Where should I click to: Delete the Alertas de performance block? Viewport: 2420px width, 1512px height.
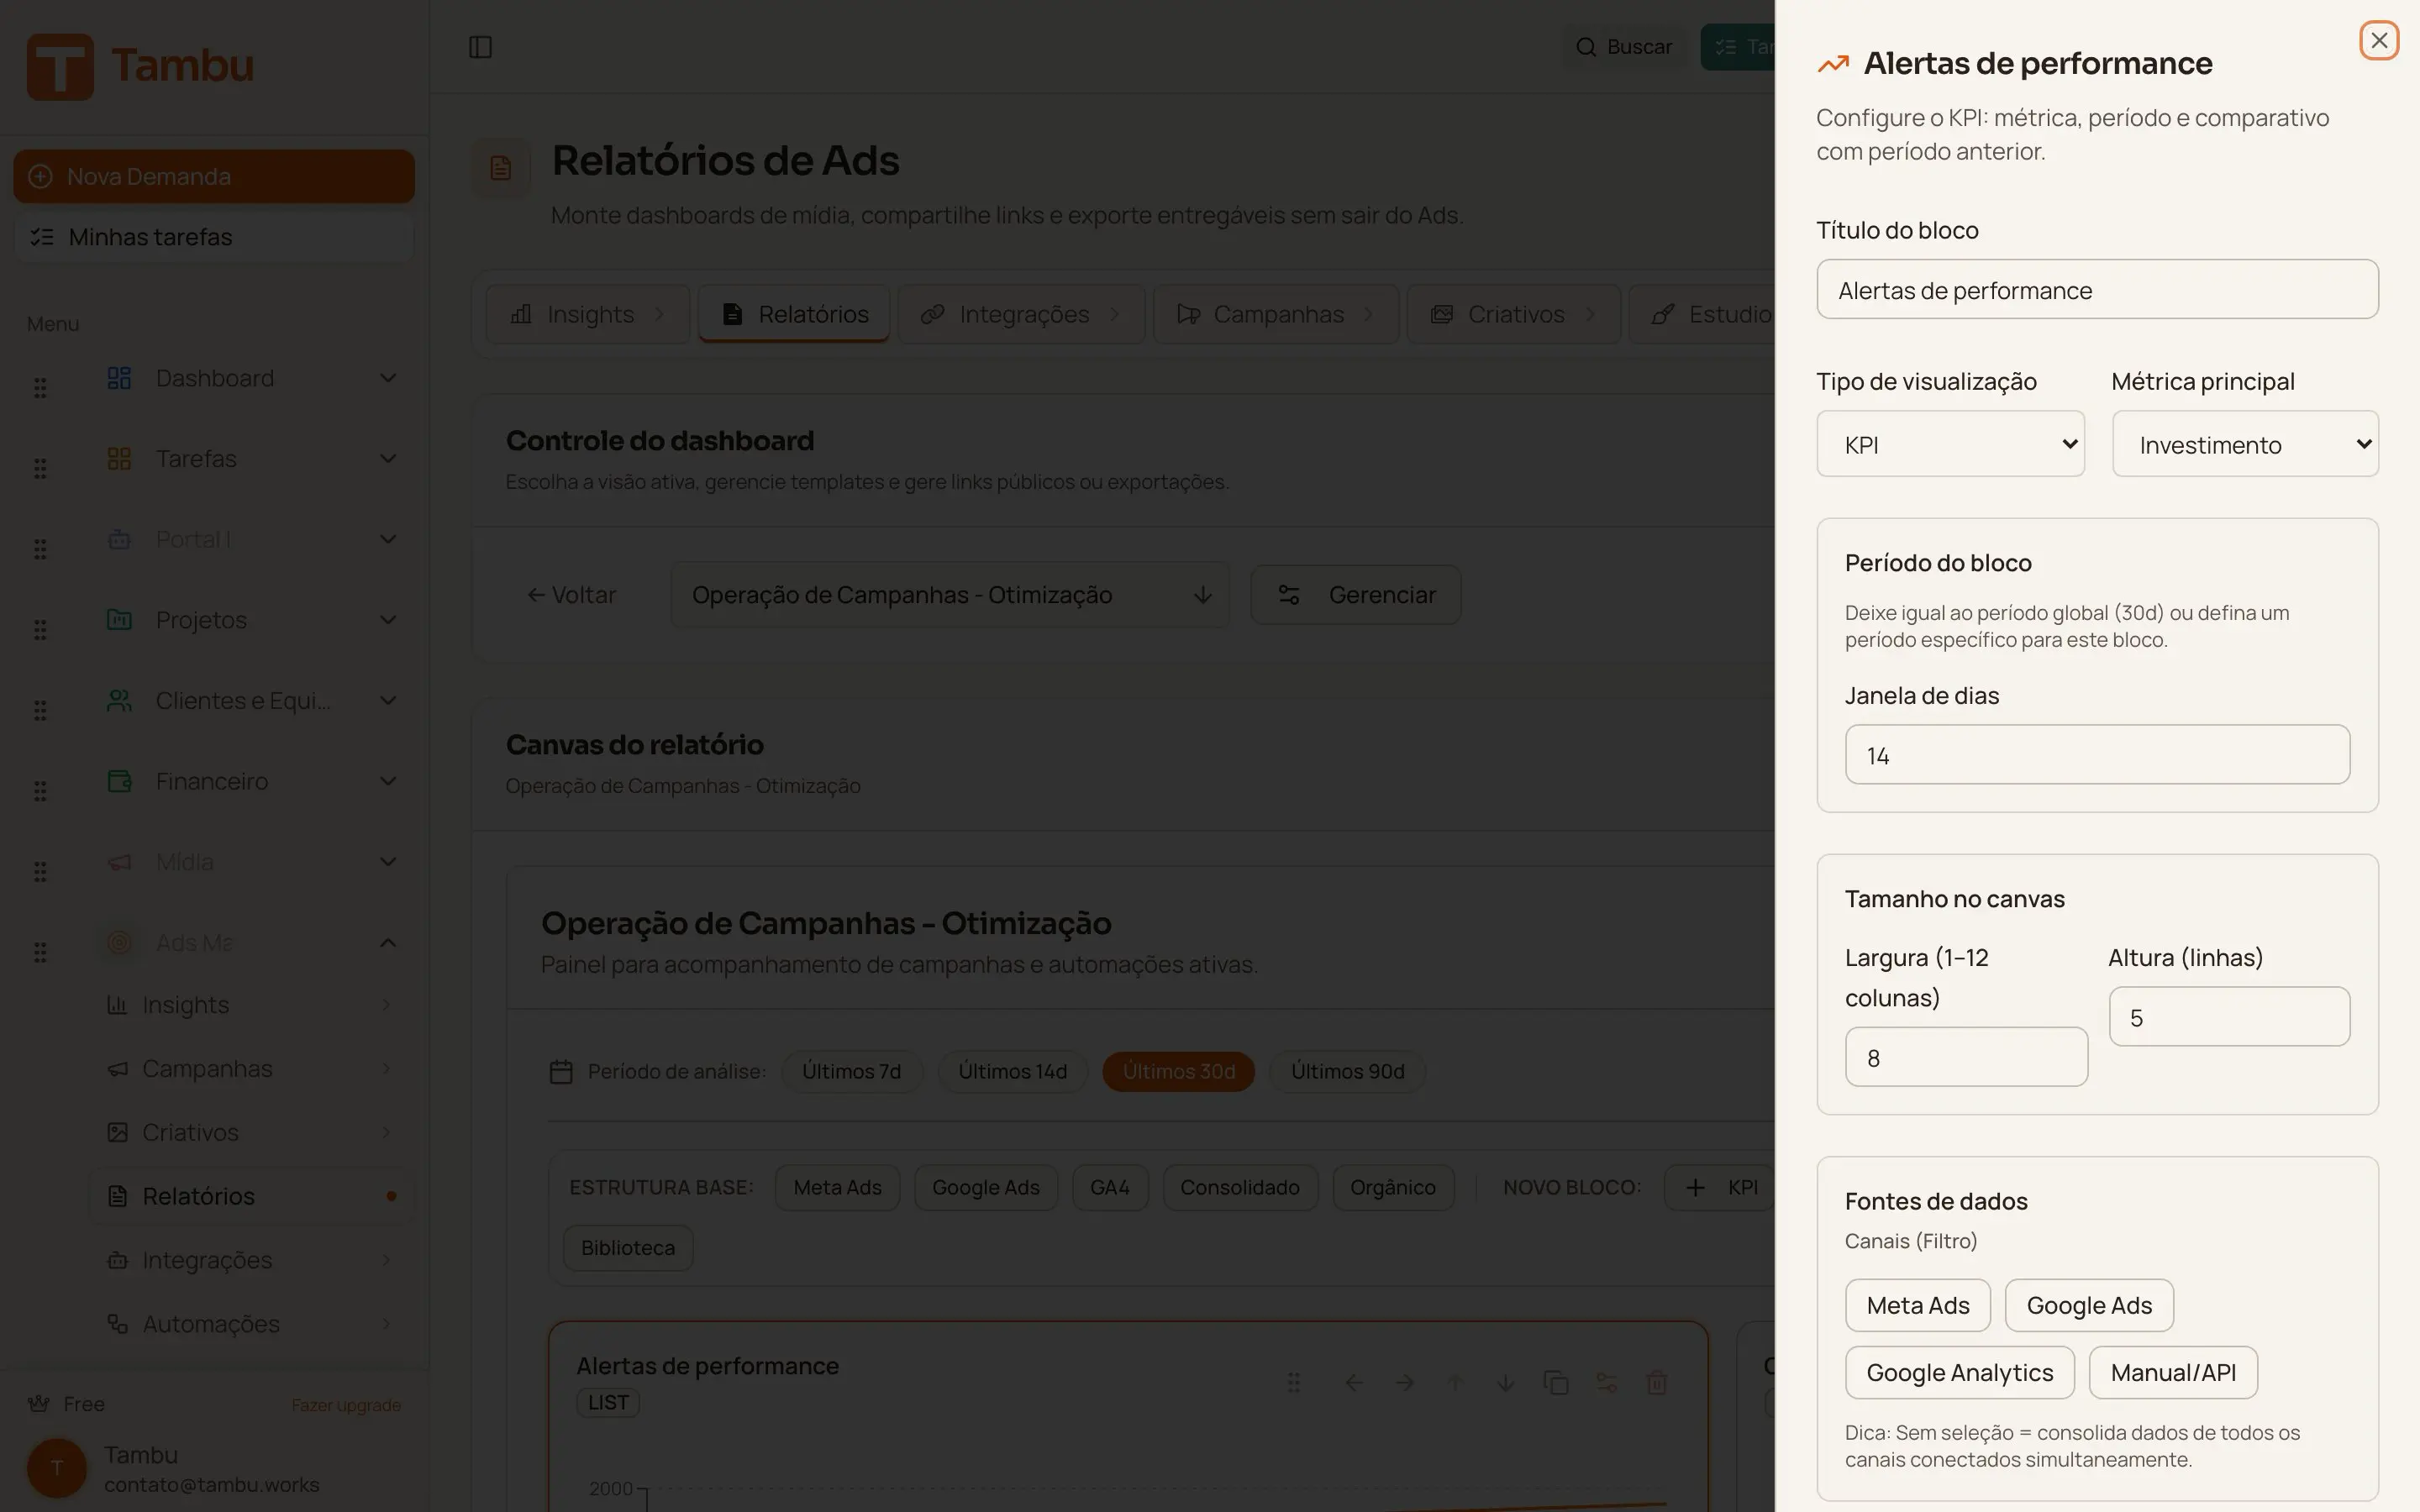coord(1657,1383)
